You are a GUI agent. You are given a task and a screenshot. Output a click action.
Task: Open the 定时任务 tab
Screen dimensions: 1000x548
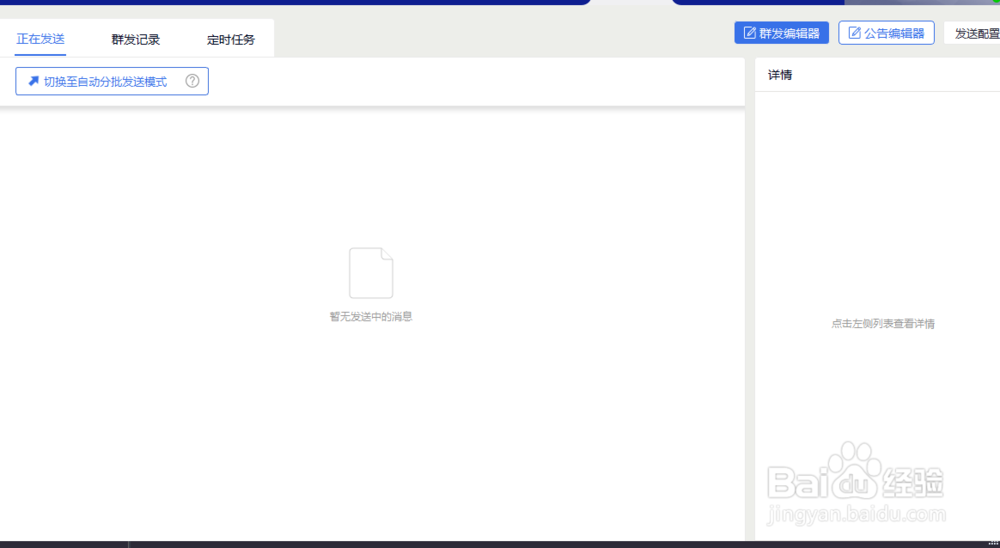pos(230,40)
